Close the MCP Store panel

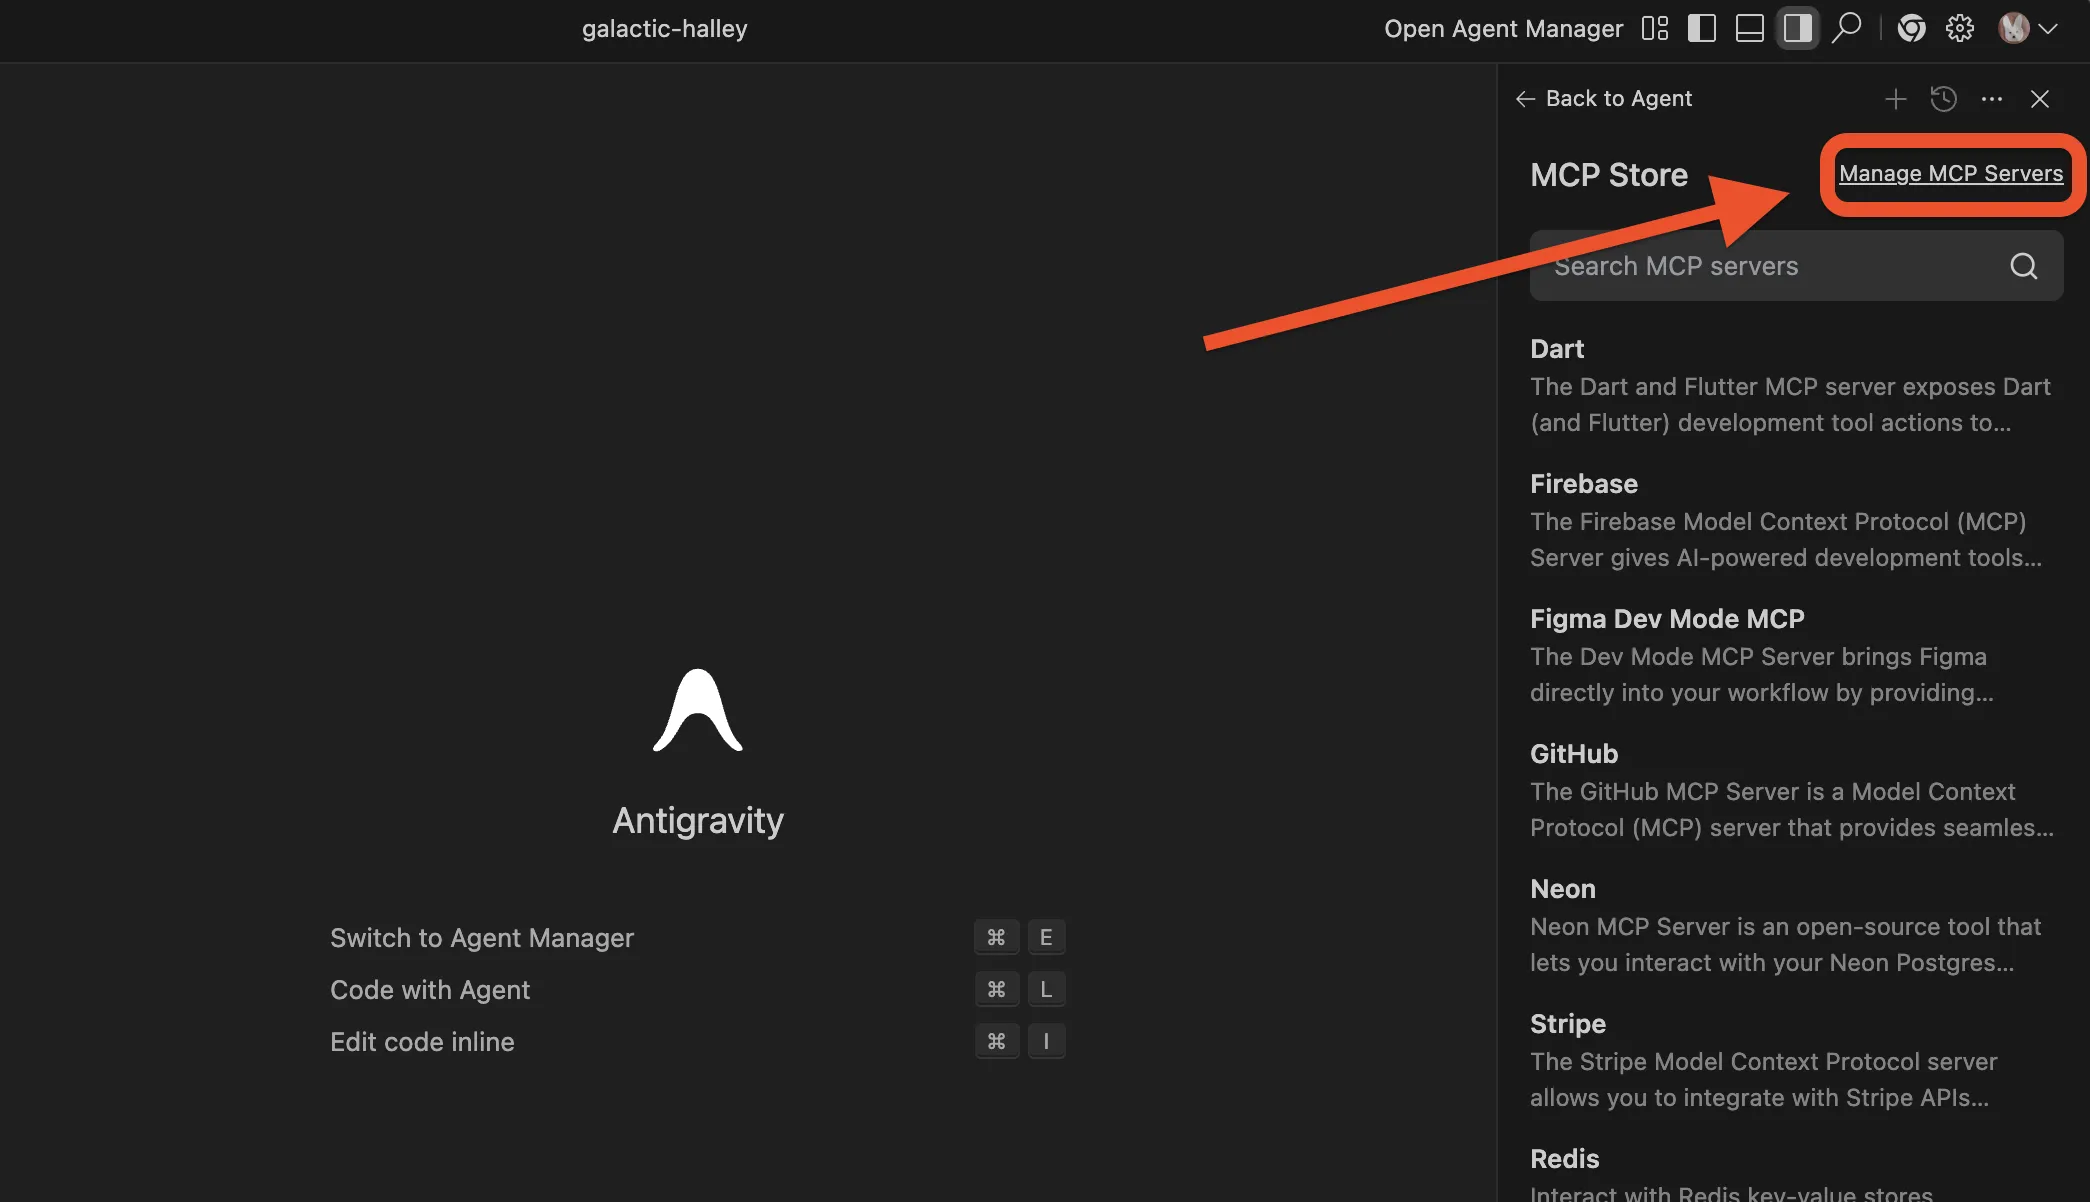2040,98
